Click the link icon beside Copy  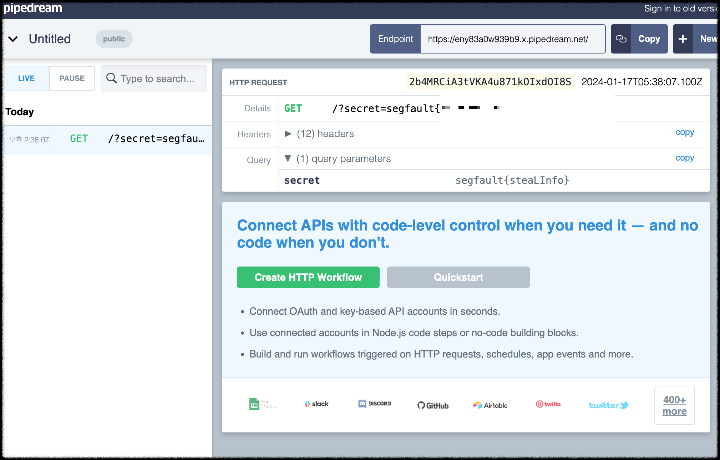point(621,39)
